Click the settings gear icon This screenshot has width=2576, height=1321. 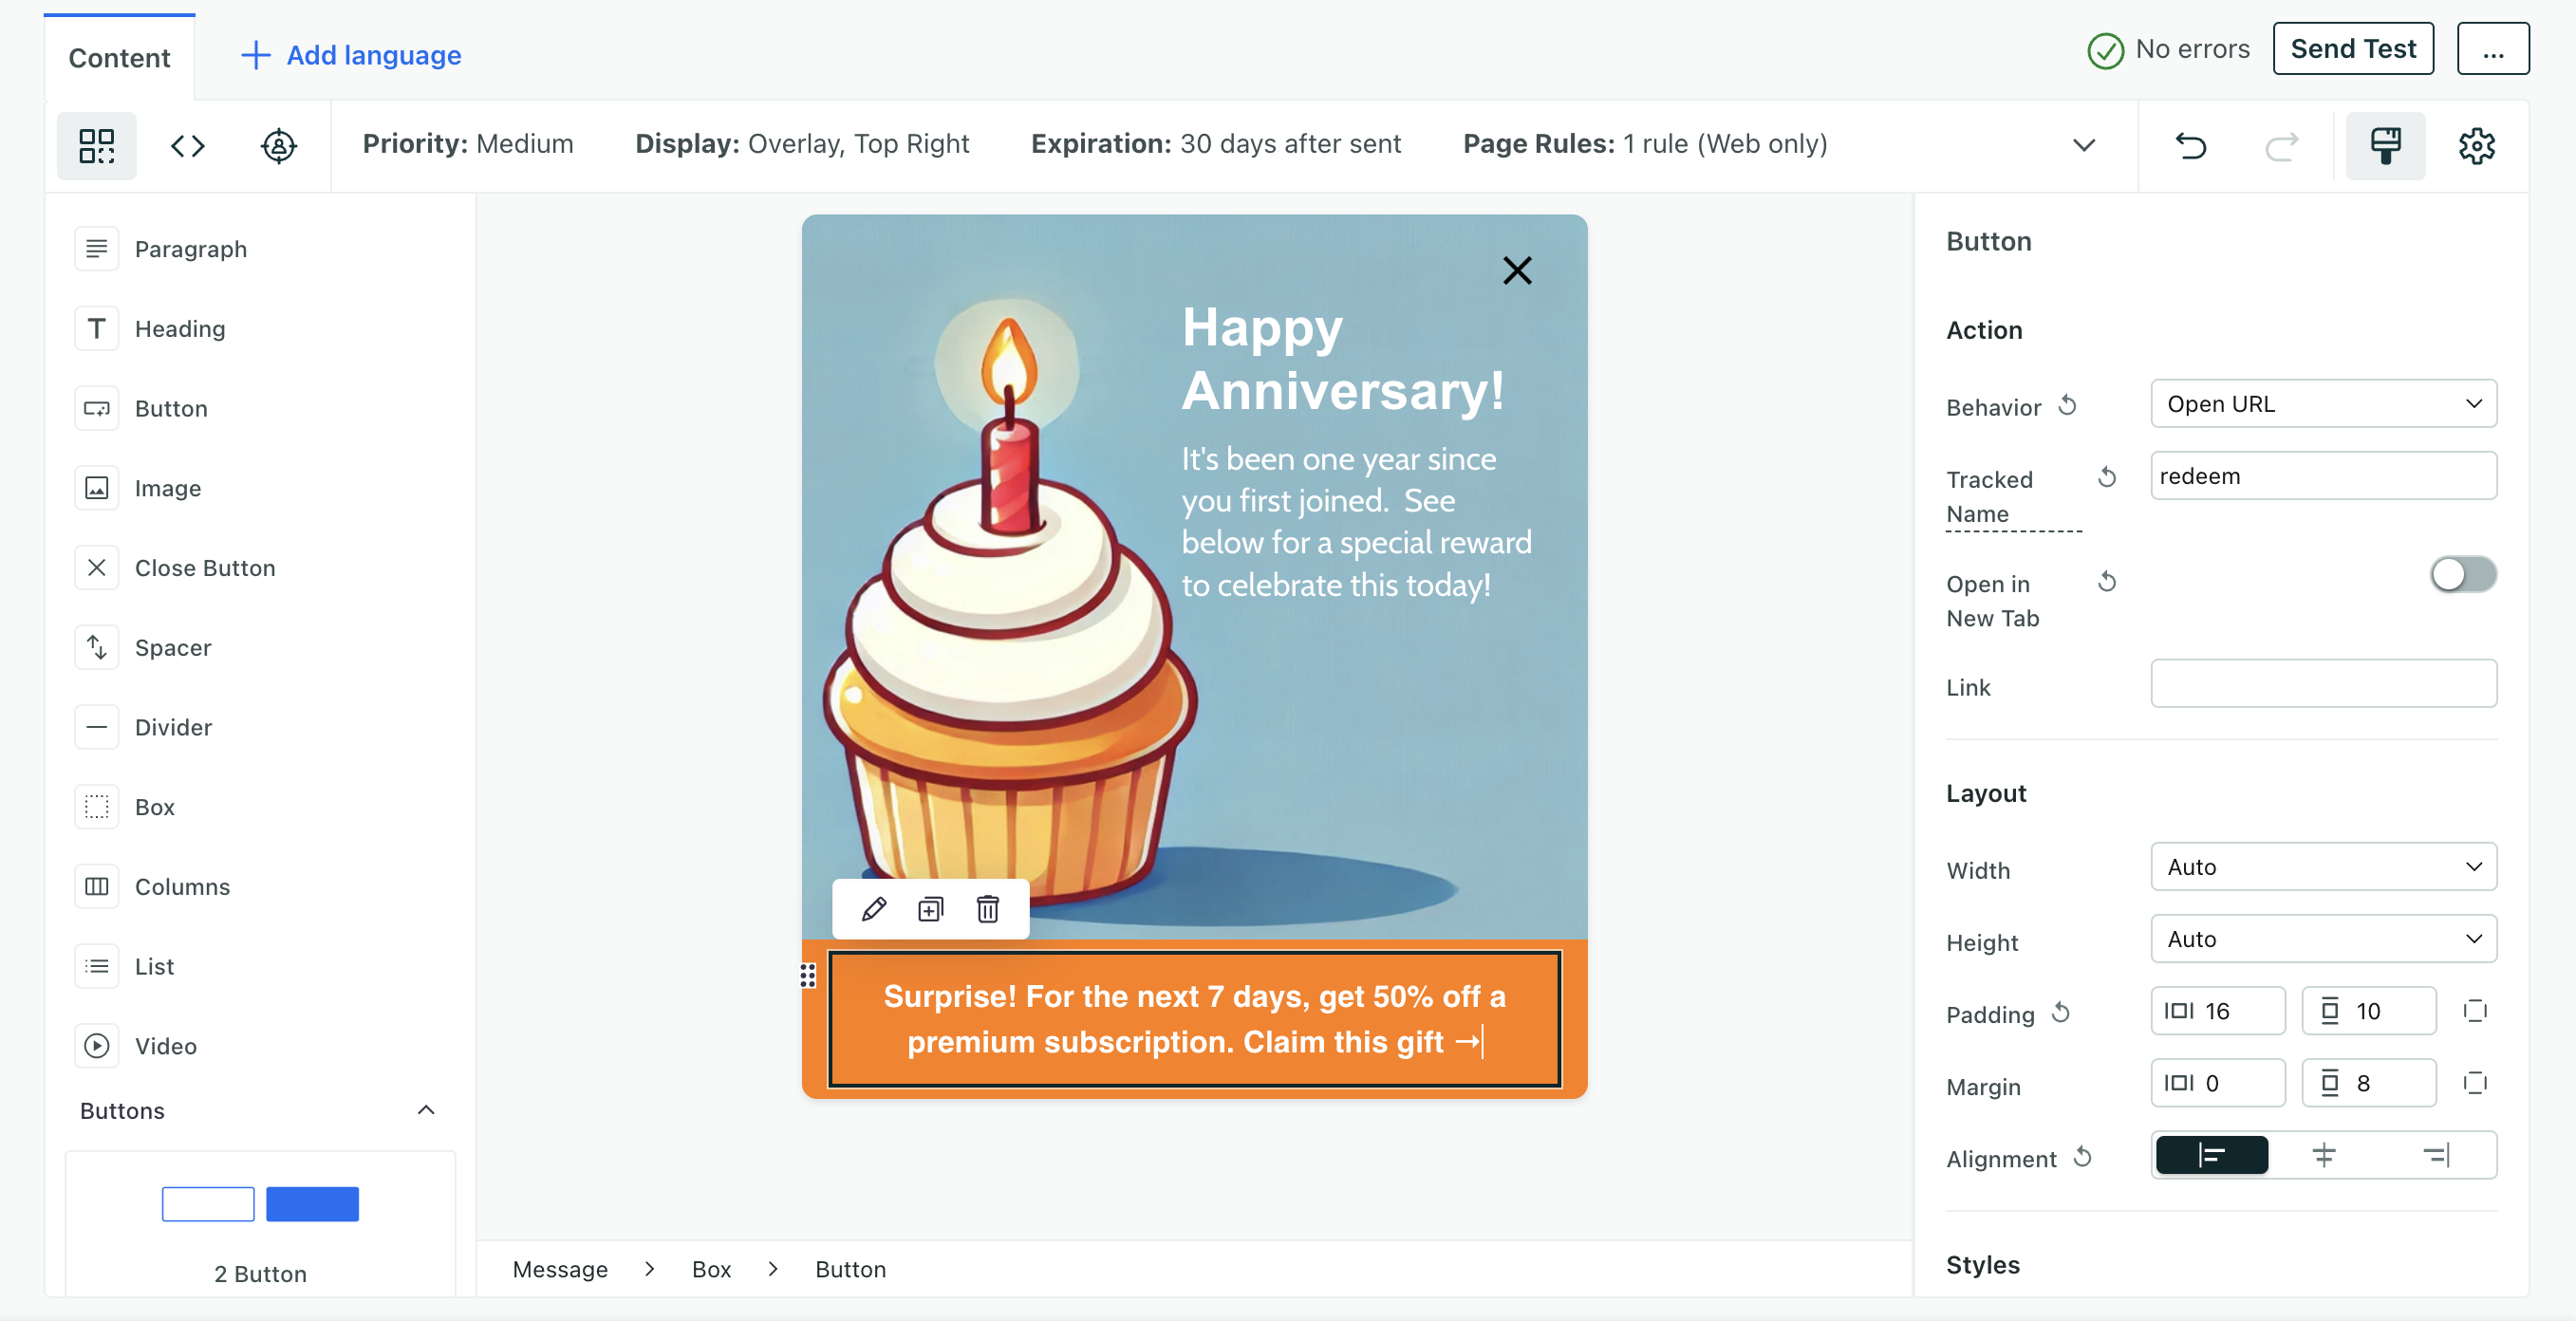pyautogui.click(x=2476, y=145)
